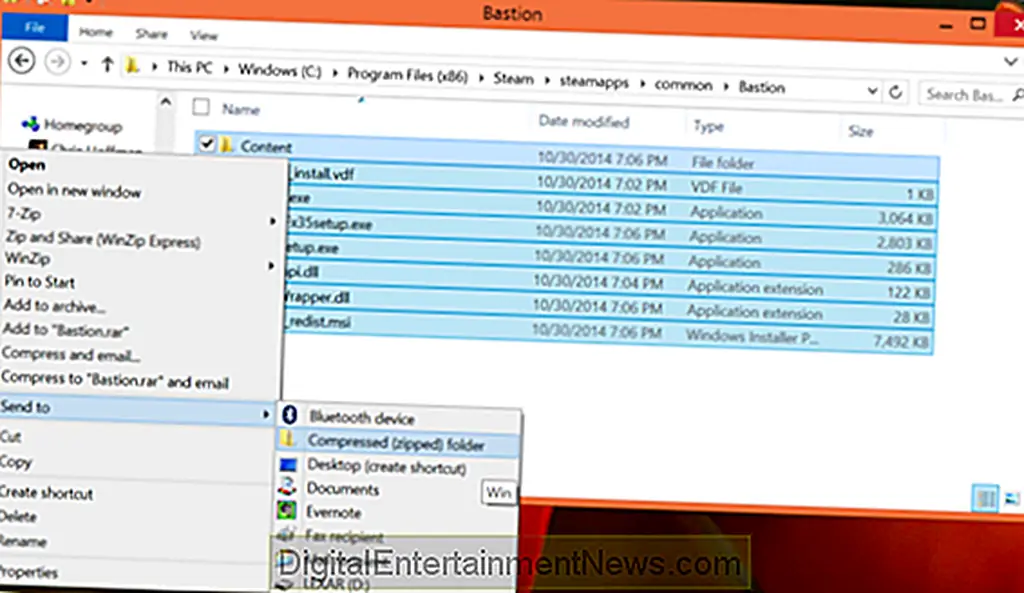Viewport: 1024px width, 593px height.
Task: Click the Bluetooth icon
Action: pyautogui.click(x=289, y=414)
